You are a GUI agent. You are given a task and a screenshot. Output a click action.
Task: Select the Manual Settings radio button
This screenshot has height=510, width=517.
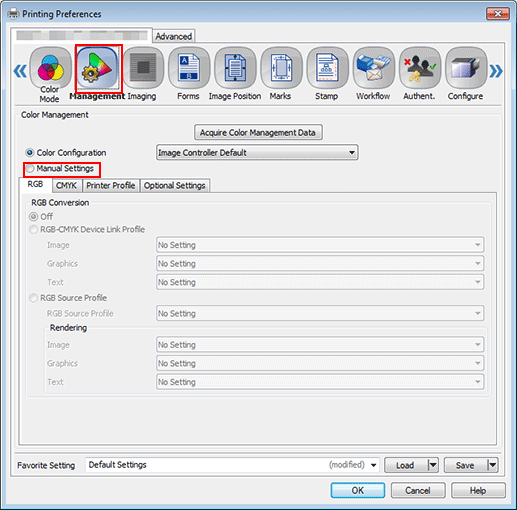(30, 169)
